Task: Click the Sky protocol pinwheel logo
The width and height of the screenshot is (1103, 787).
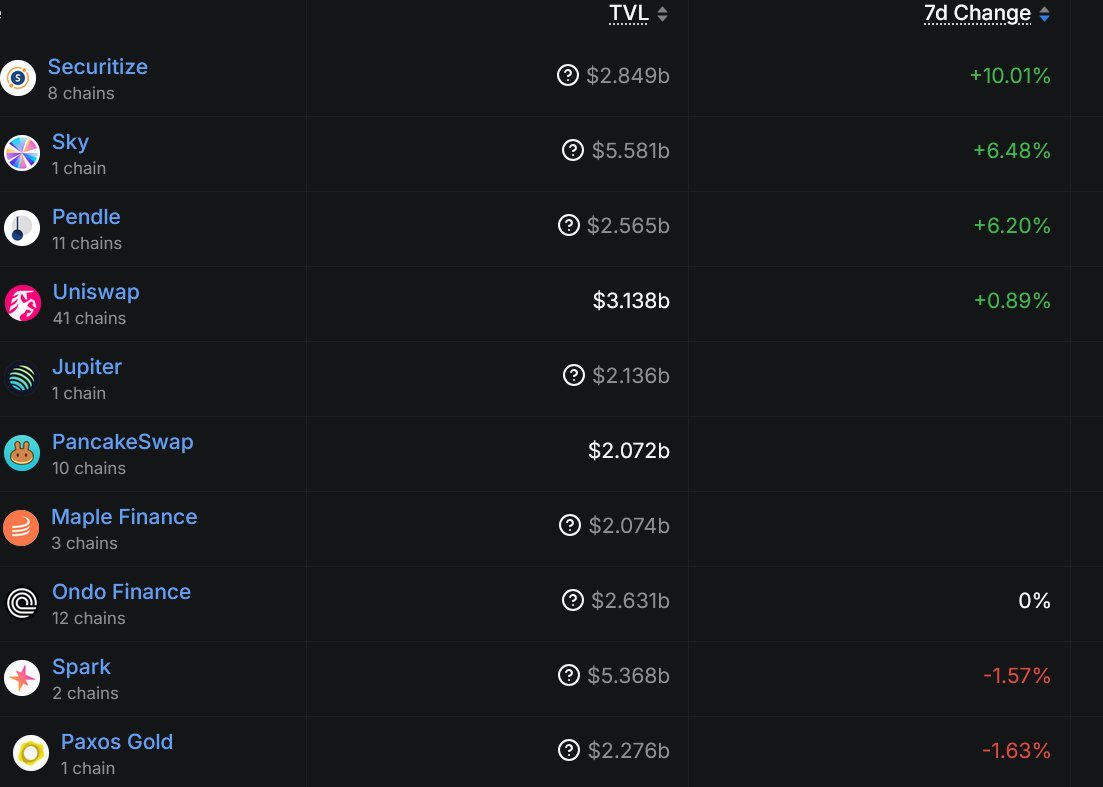Action: click(22, 153)
